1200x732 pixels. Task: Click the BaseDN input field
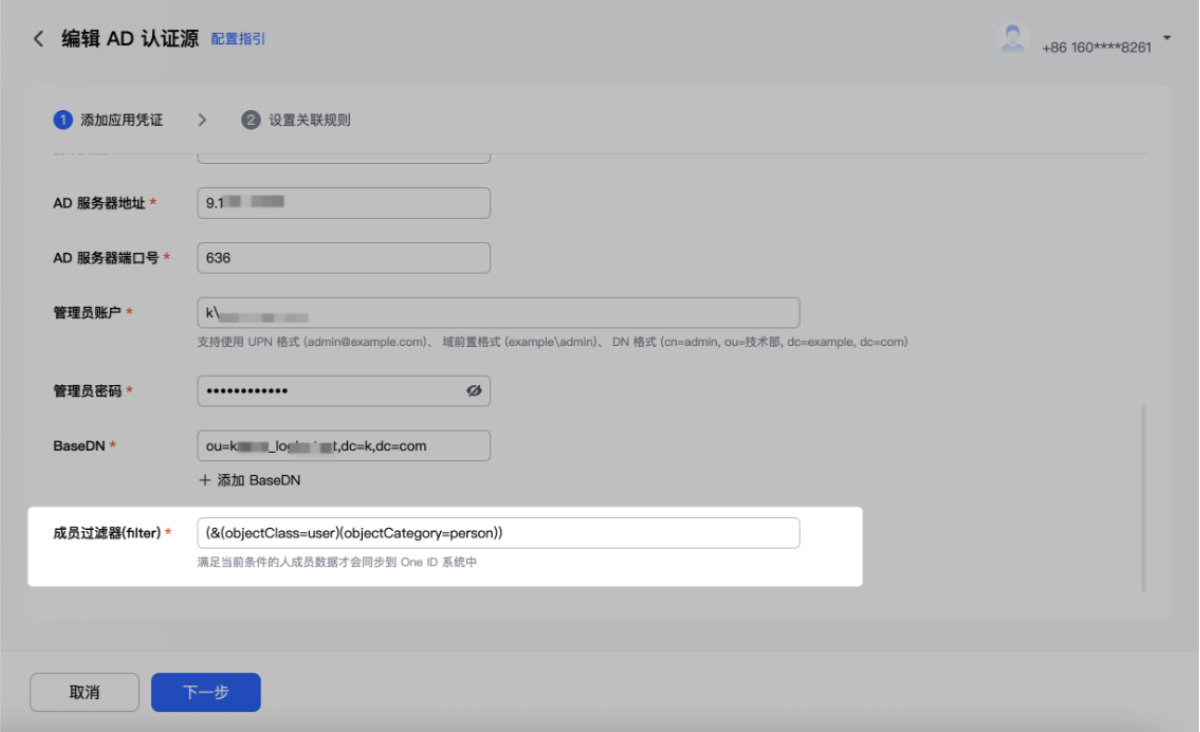pyautogui.click(x=344, y=446)
